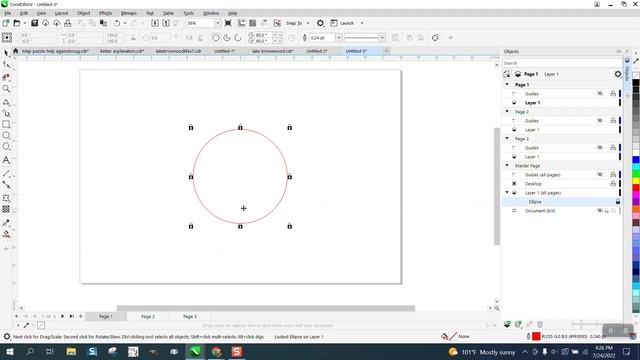Open the line style dropdown
640x360 pixels.
point(382,38)
